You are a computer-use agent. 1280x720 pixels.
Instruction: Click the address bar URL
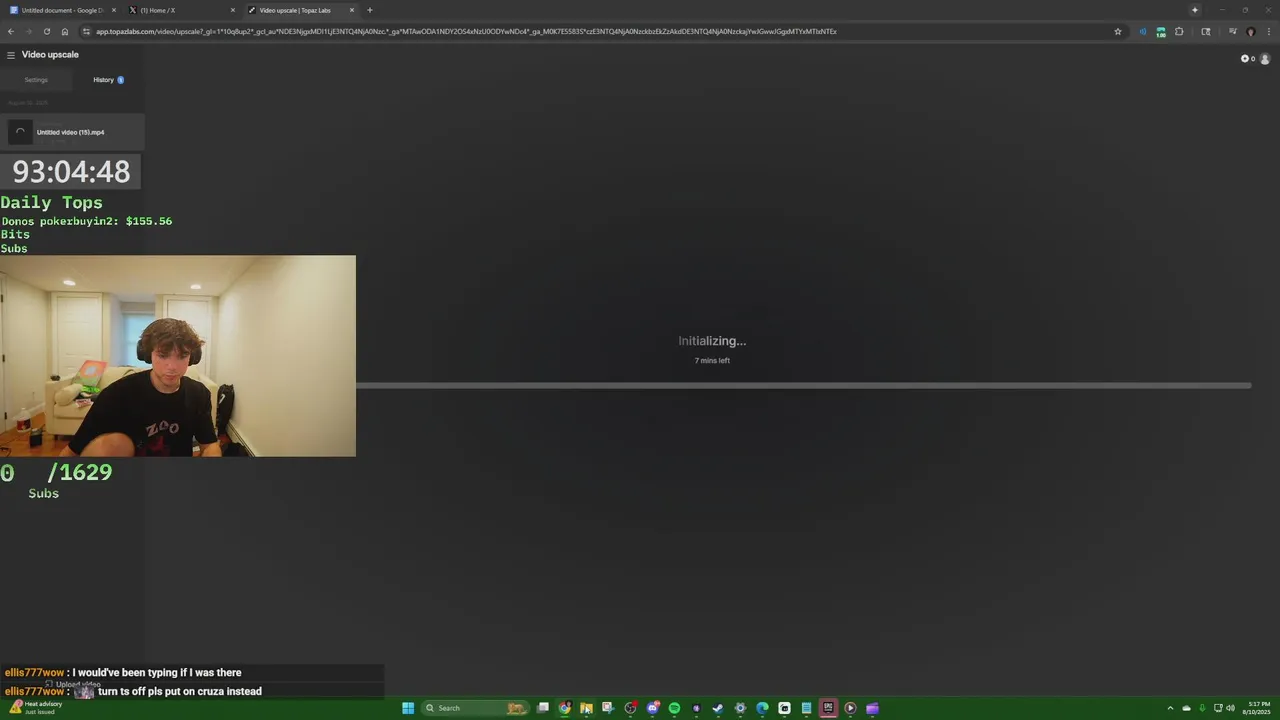(466, 31)
